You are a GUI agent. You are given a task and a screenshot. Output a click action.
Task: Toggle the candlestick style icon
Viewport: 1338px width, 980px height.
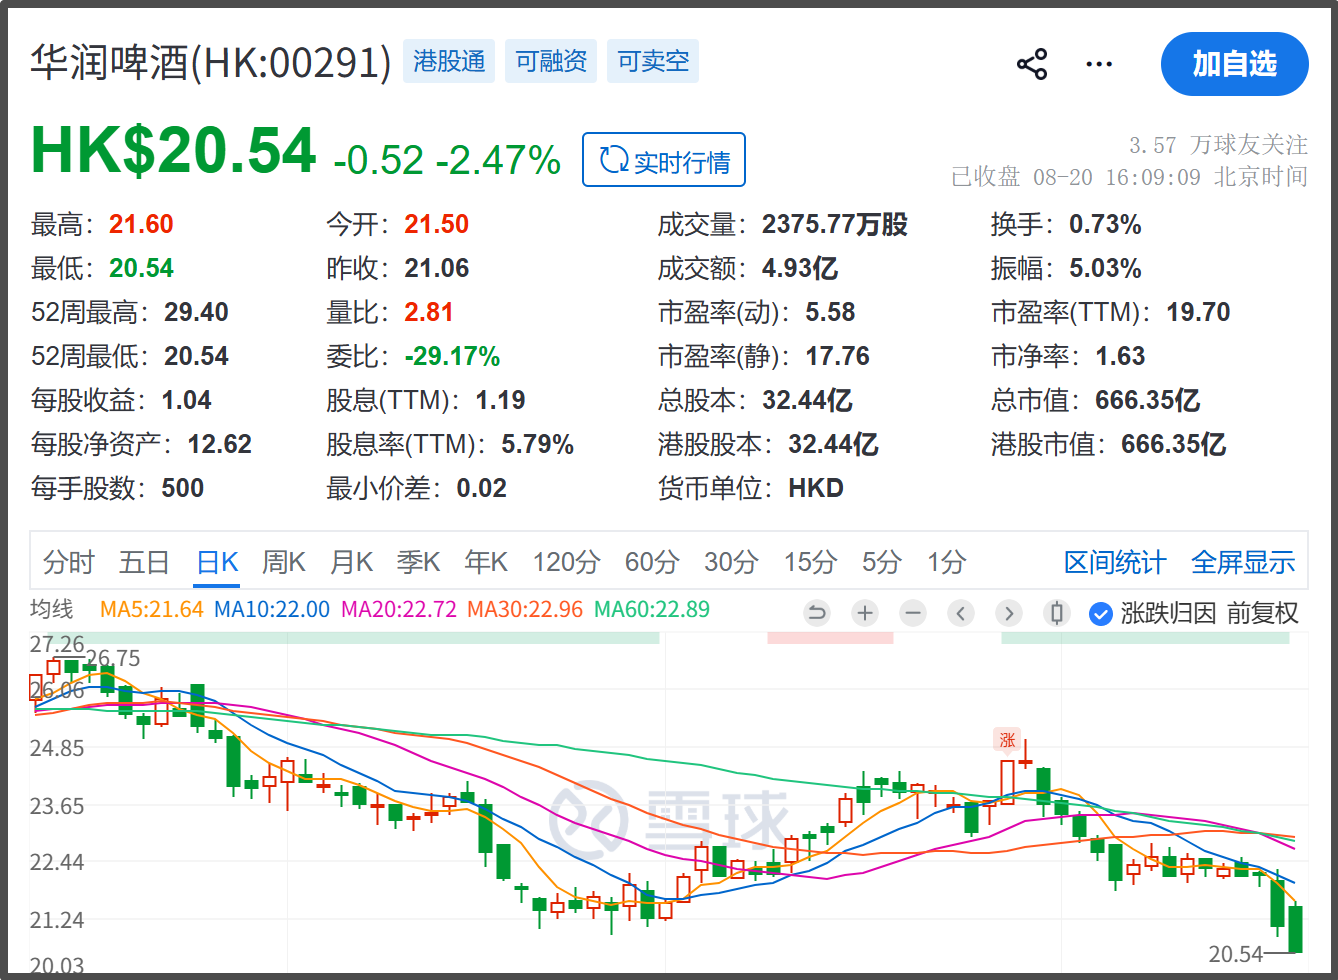click(1057, 613)
